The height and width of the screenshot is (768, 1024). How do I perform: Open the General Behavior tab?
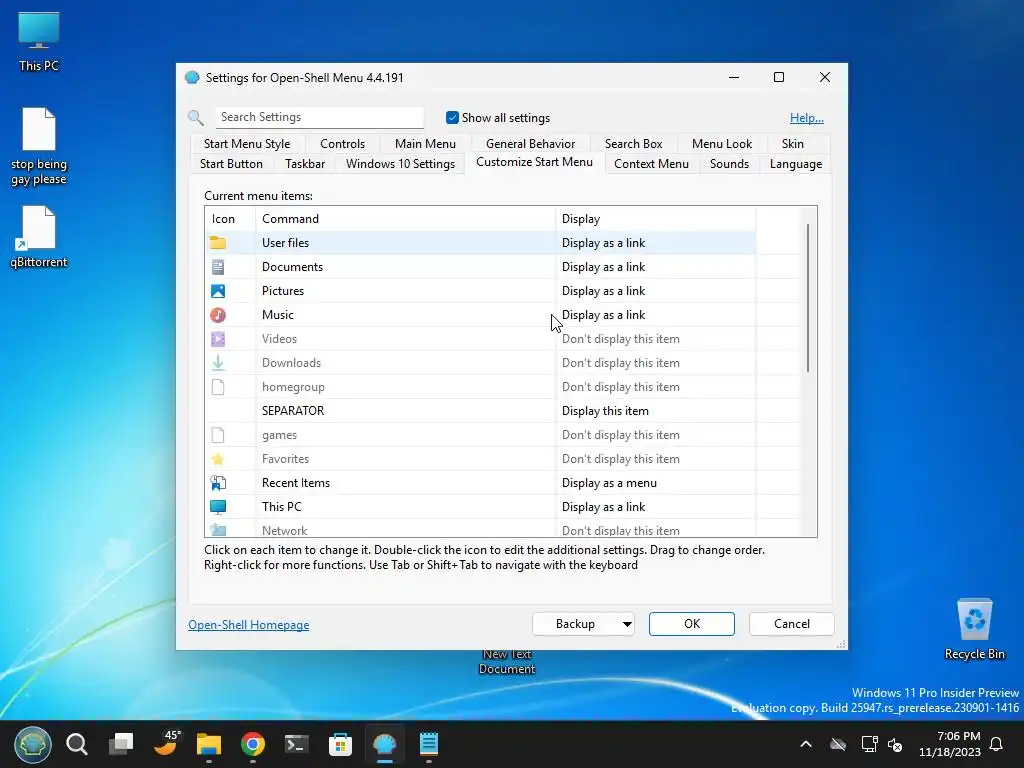click(x=530, y=144)
